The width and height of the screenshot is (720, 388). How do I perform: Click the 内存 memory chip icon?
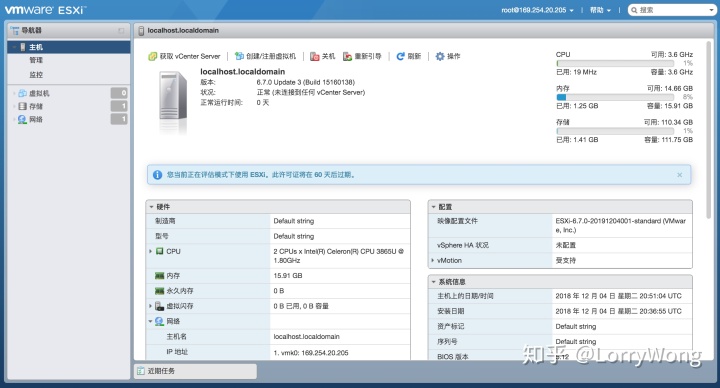click(x=159, y=276)
